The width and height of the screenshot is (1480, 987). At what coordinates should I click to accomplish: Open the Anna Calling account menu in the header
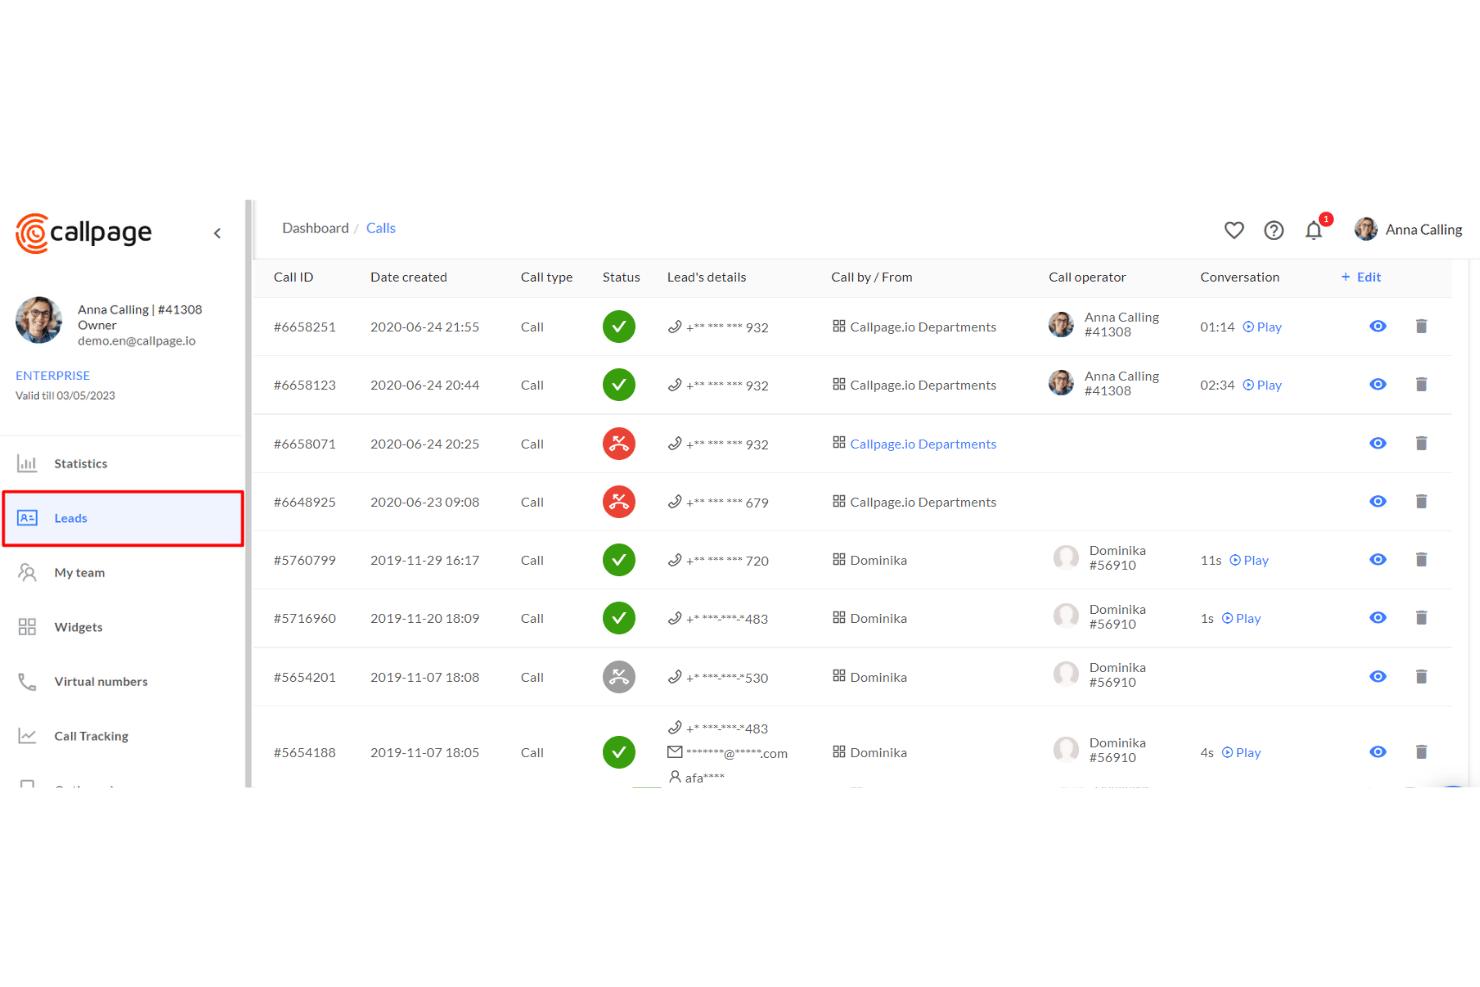(x=1408, y=230)
